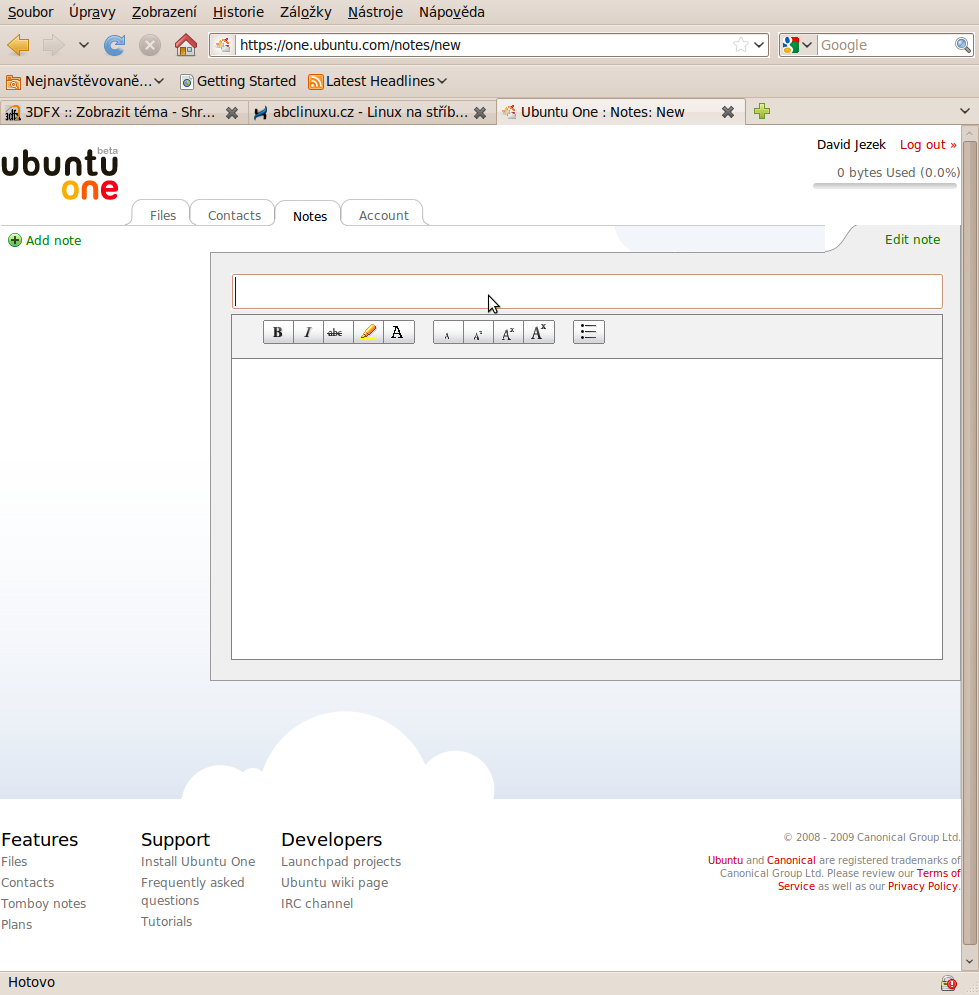Expand Nejnavštěvovaně bookmarks folder

pos(85,81)
